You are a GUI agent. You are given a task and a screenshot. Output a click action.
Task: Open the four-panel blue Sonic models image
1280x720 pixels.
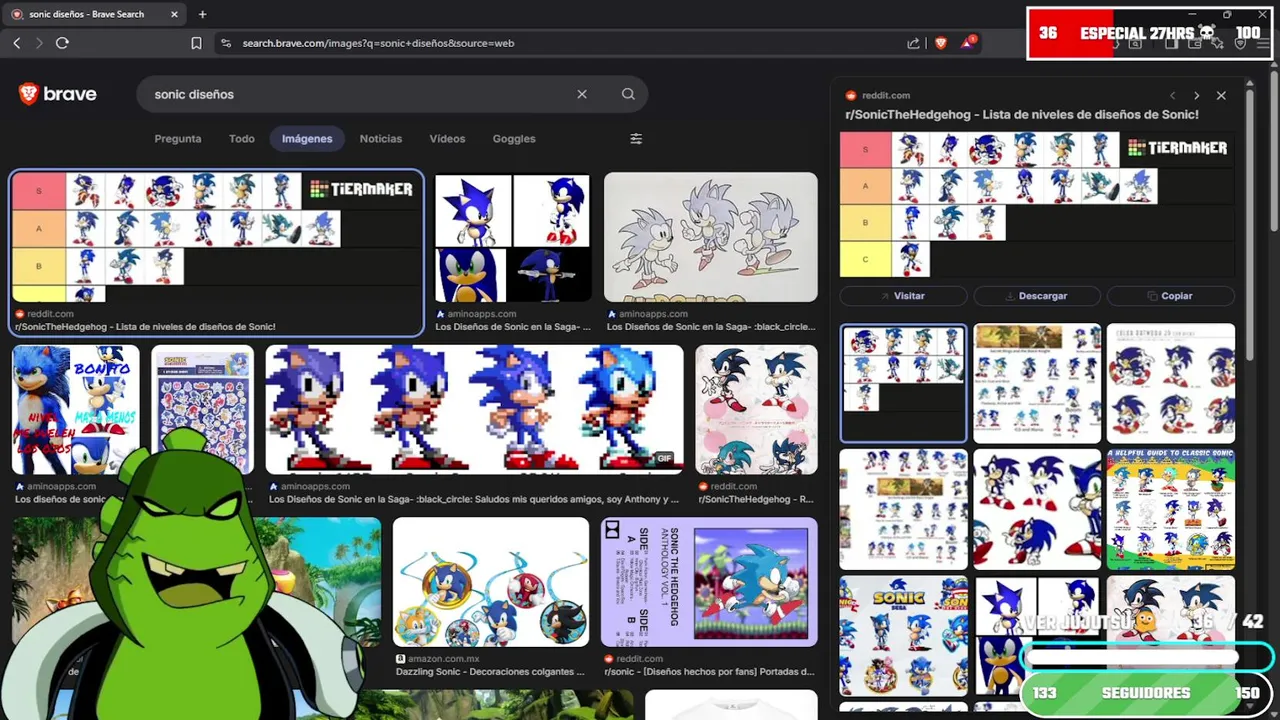point(513,238)
